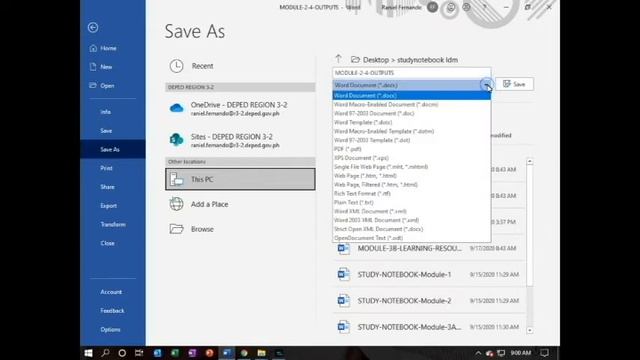Select Web Page (*.htm, *.html) option
The height and width of the screenshot is (360, 640).
(411, 176)
